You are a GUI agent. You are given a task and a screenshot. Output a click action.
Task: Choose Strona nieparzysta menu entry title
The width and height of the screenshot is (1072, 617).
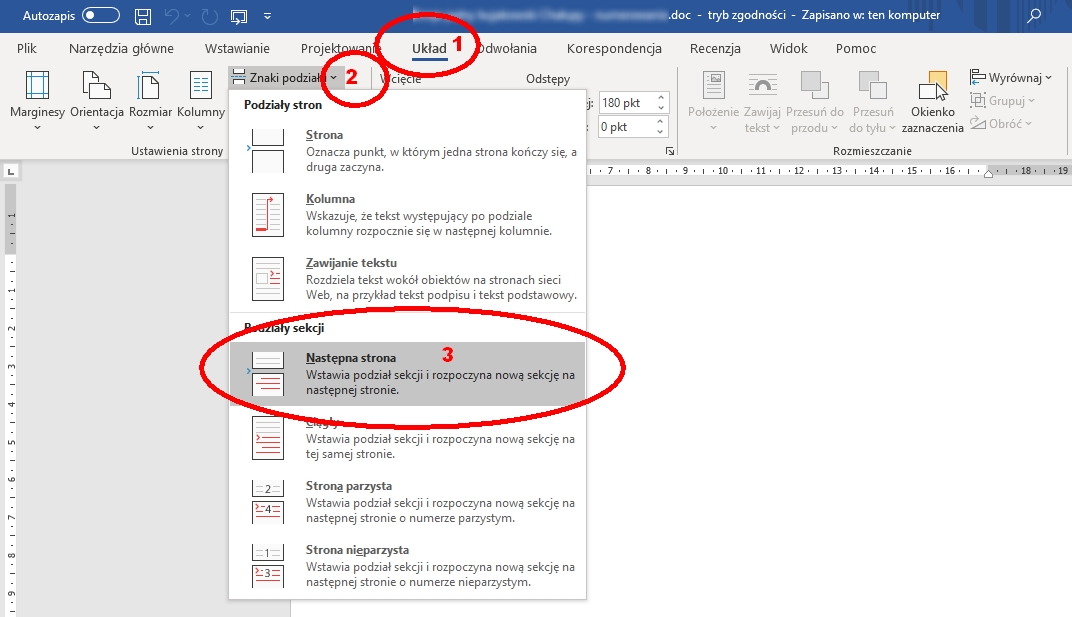(x=357, y=550)
